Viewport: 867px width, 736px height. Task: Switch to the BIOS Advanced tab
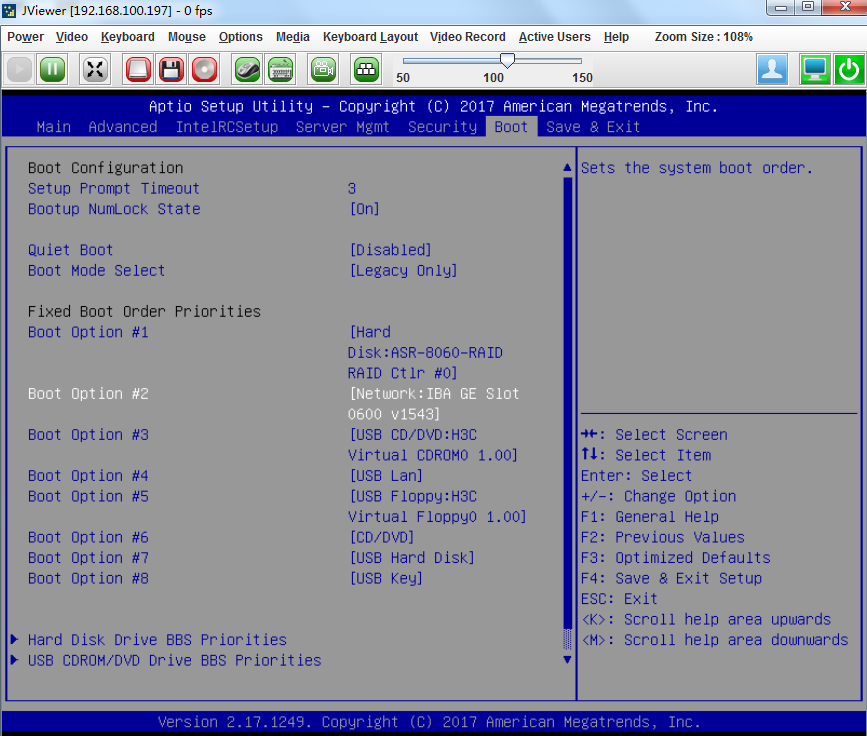pos(123,127)
